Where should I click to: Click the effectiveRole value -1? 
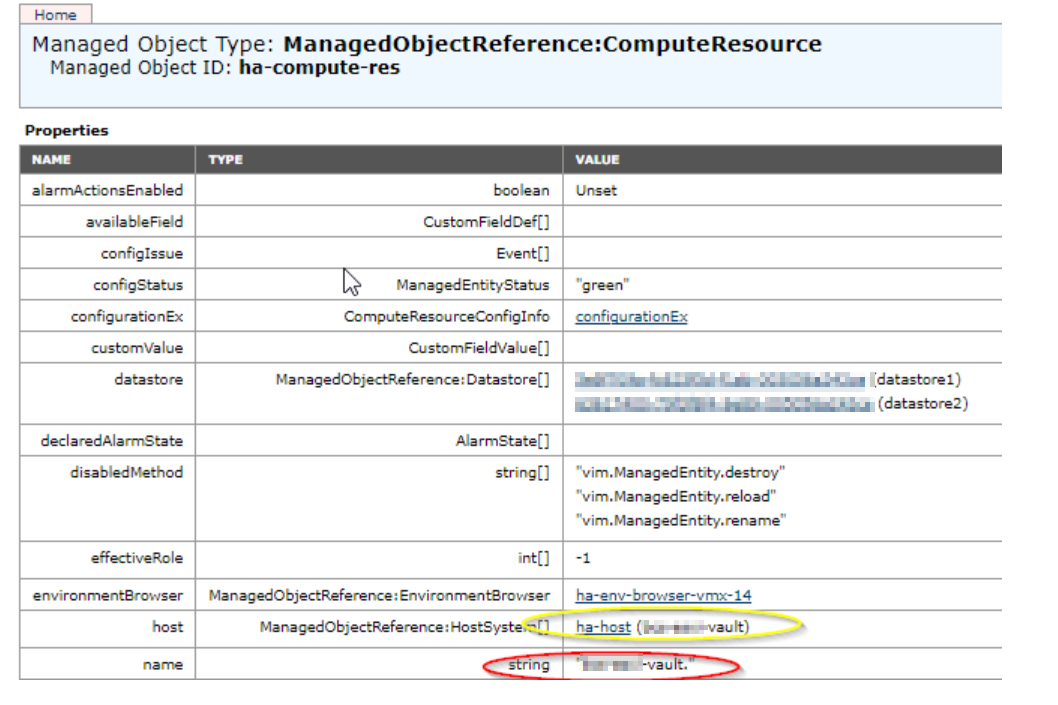tap(583, 558)
